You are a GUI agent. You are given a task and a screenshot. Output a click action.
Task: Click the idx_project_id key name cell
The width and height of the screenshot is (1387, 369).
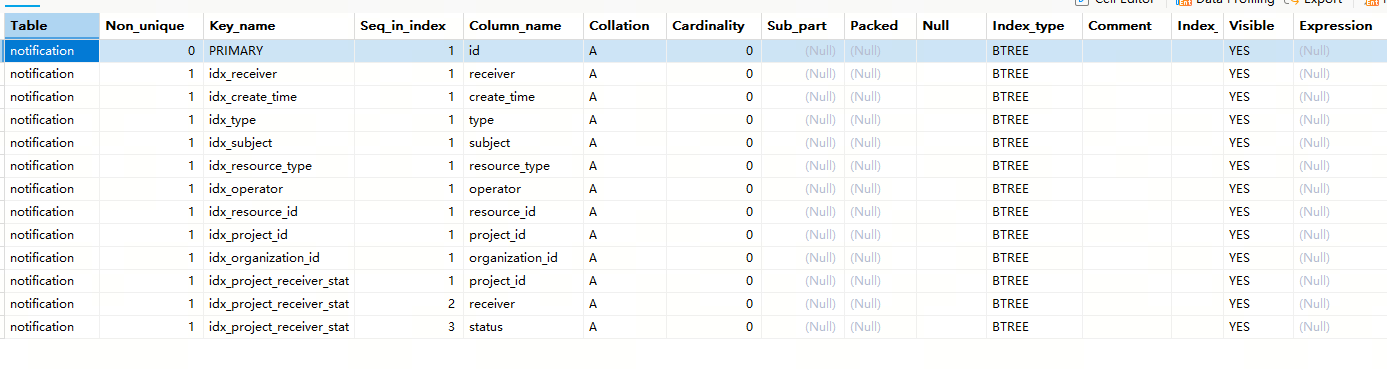279,234
